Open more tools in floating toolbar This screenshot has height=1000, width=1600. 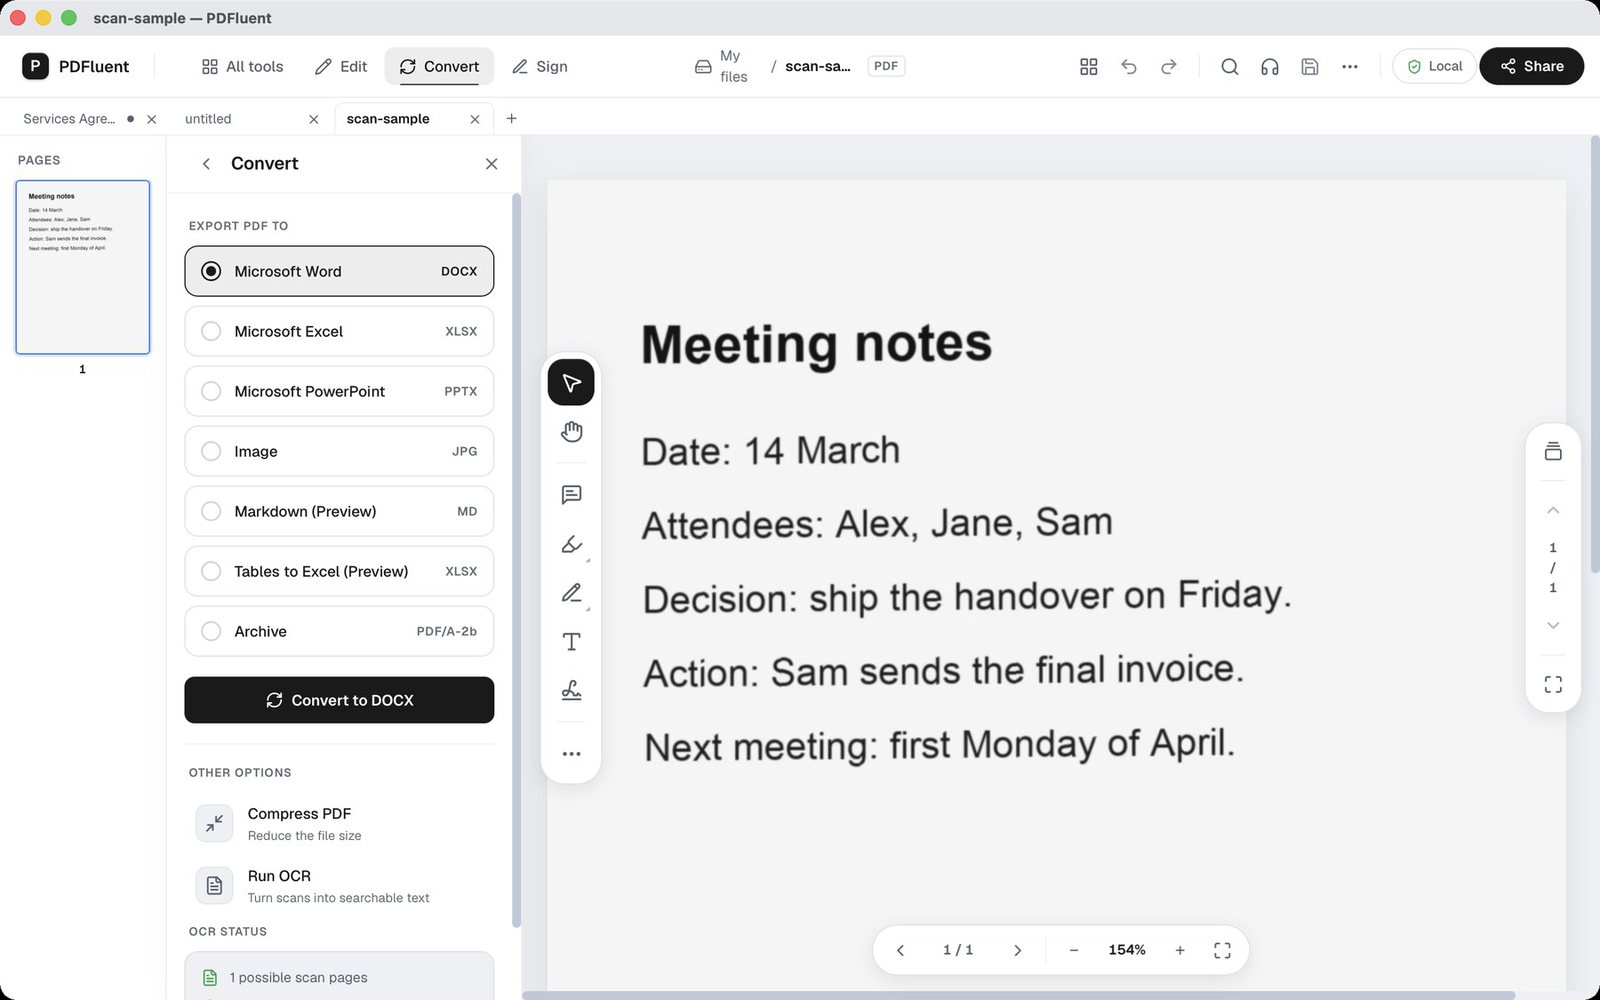(x=571, y=754)
